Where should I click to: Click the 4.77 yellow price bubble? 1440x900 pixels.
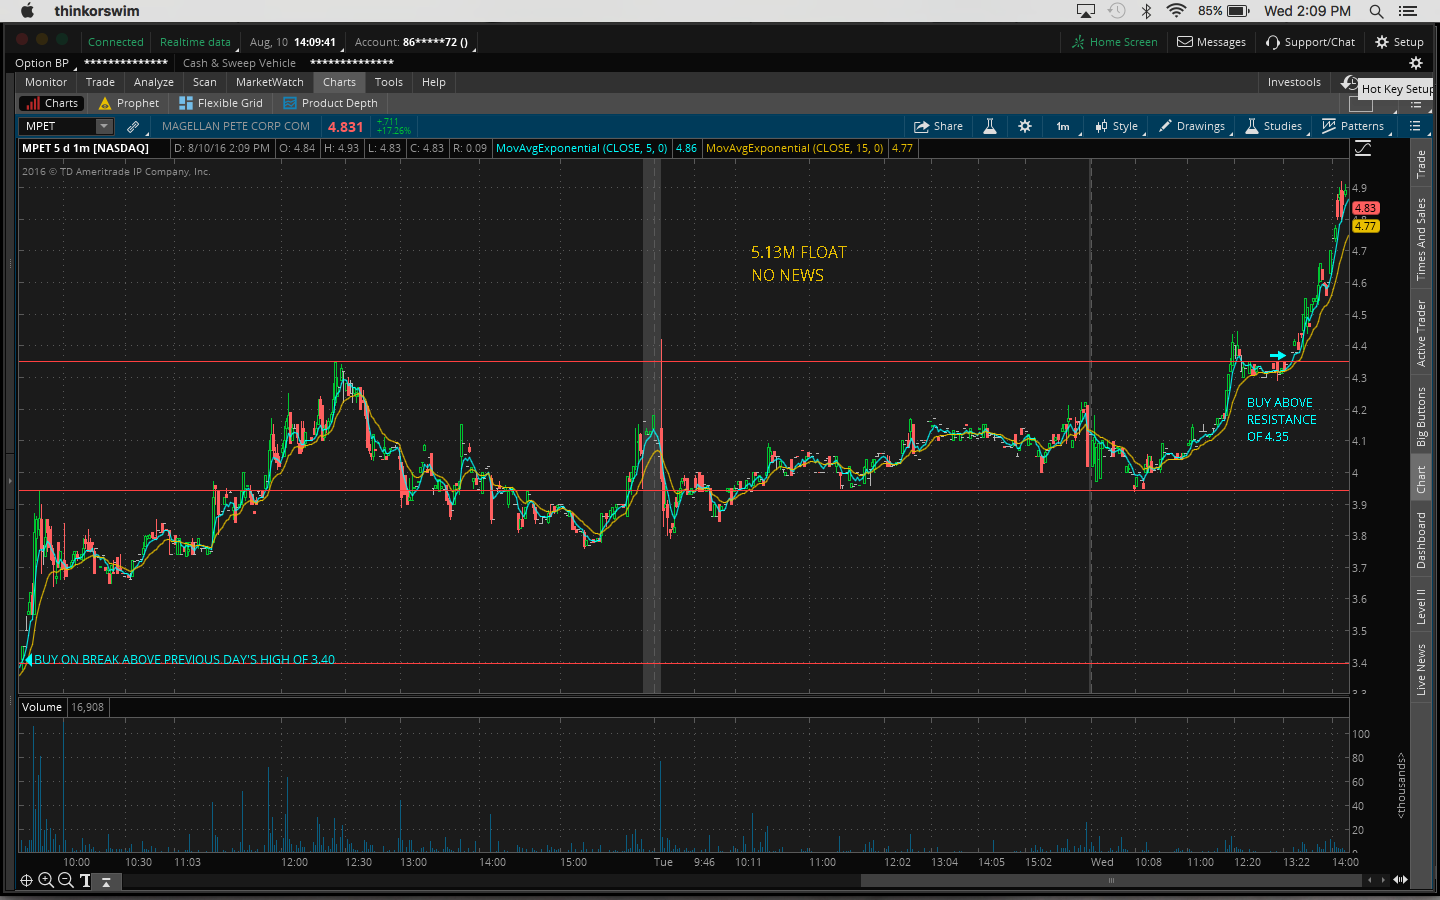(1365, 226)
